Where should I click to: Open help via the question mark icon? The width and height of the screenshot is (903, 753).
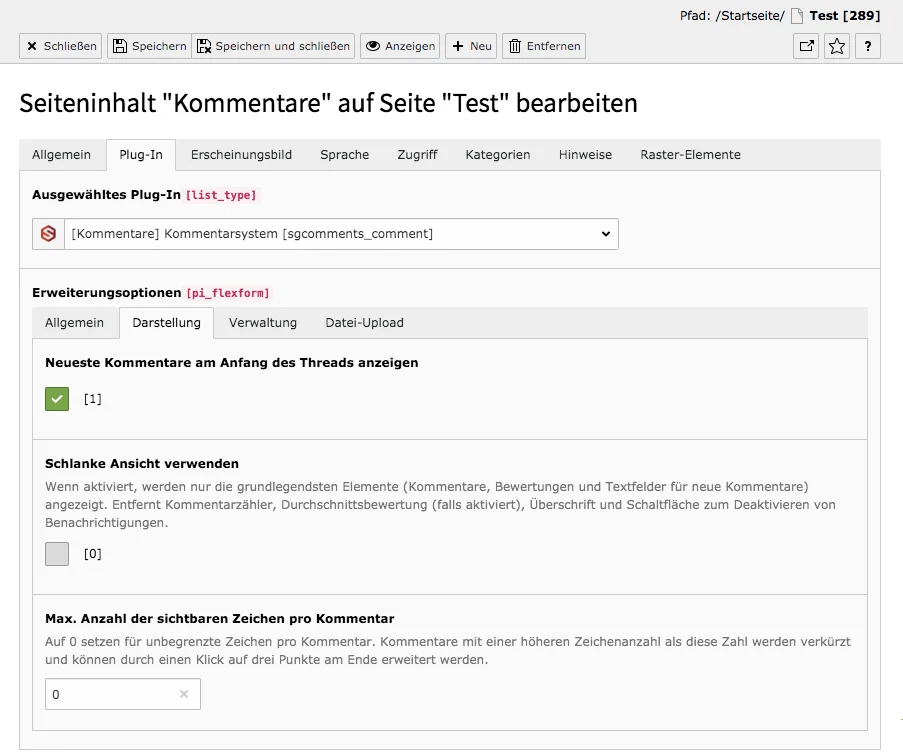point(866,45)
